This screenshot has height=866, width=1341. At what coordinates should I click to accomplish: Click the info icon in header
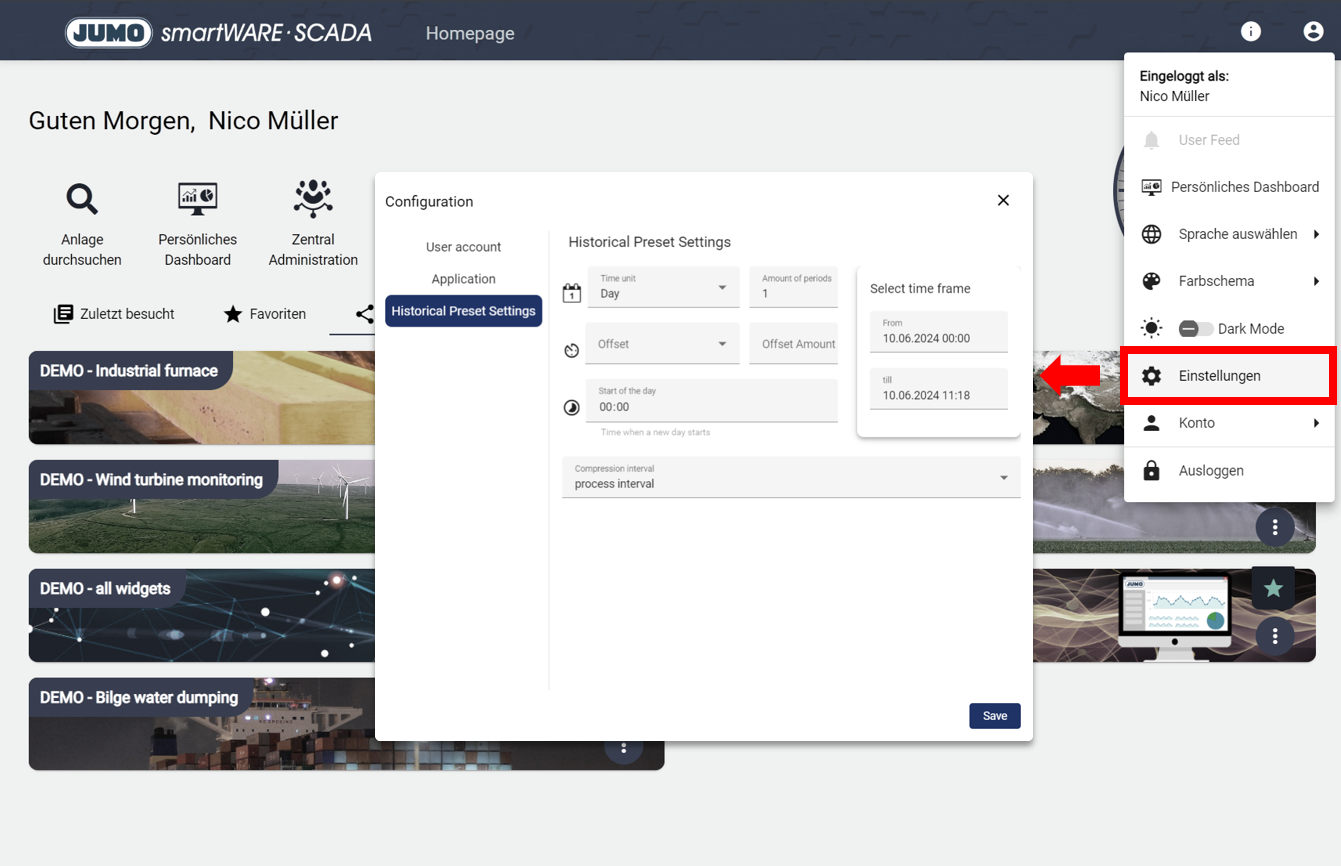(1250, 32)
